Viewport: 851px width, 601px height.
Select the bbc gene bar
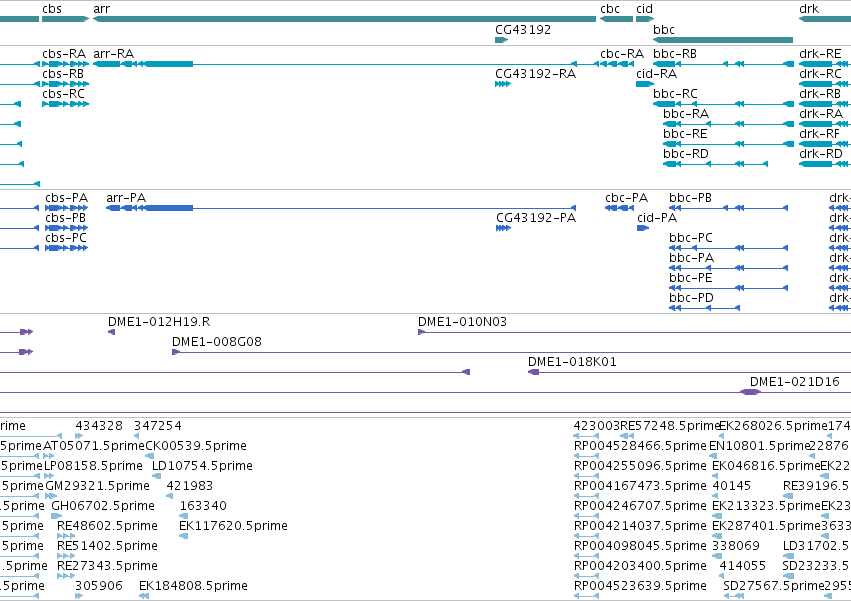[x=723, y=40]
